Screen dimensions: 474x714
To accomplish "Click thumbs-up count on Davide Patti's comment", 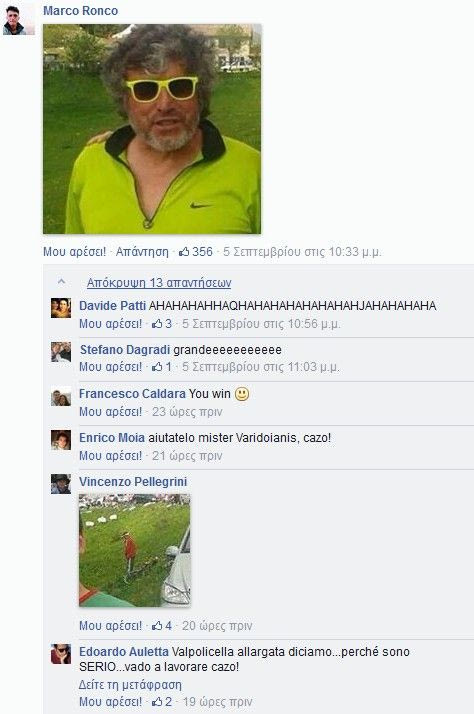I will click(x=162, y=324).
